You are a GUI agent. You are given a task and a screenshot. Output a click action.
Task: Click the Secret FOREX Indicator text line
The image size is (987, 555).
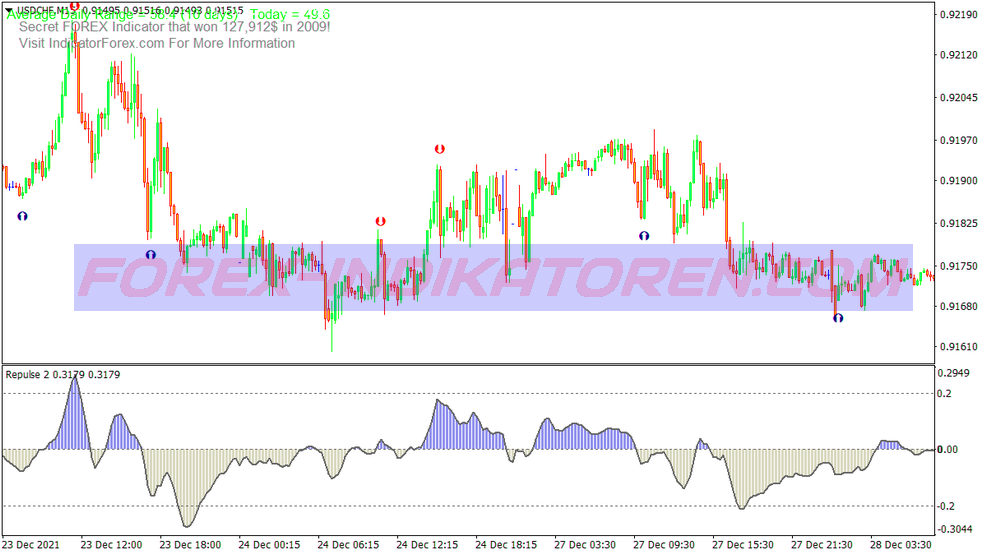(x=174, y=27)
